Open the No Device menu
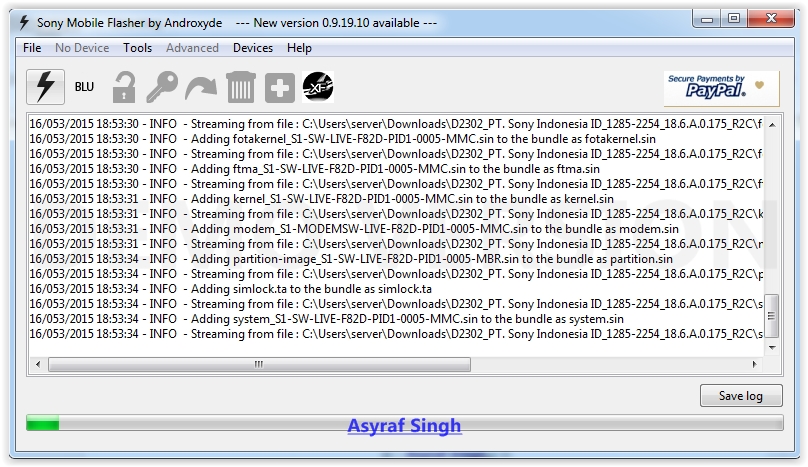Screen dimensions: 808x467 (82, 48)
